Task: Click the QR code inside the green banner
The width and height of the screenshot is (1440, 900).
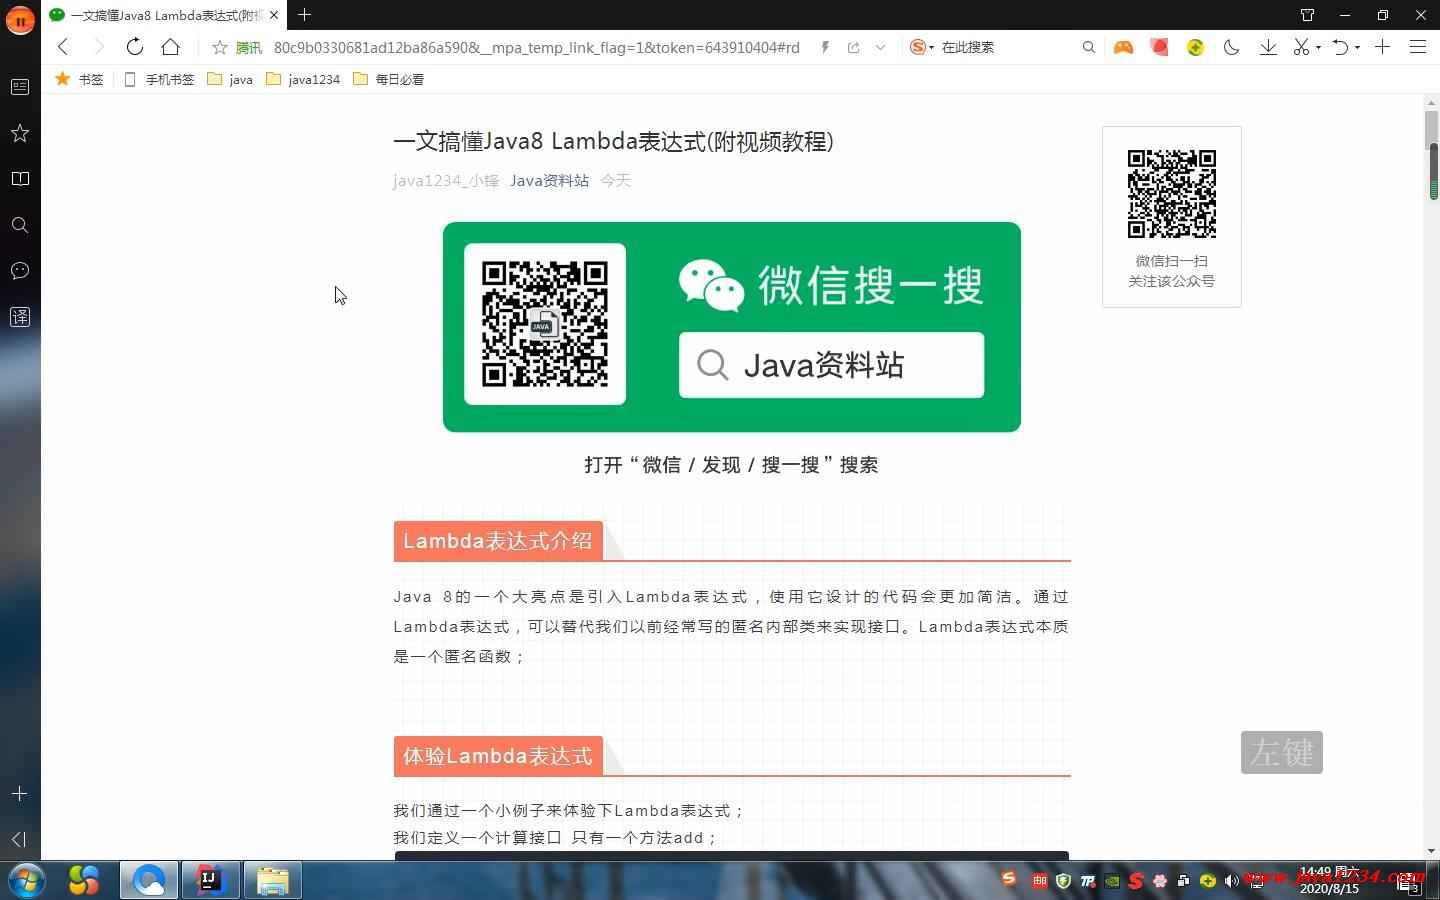Action: tap(545, 324)
